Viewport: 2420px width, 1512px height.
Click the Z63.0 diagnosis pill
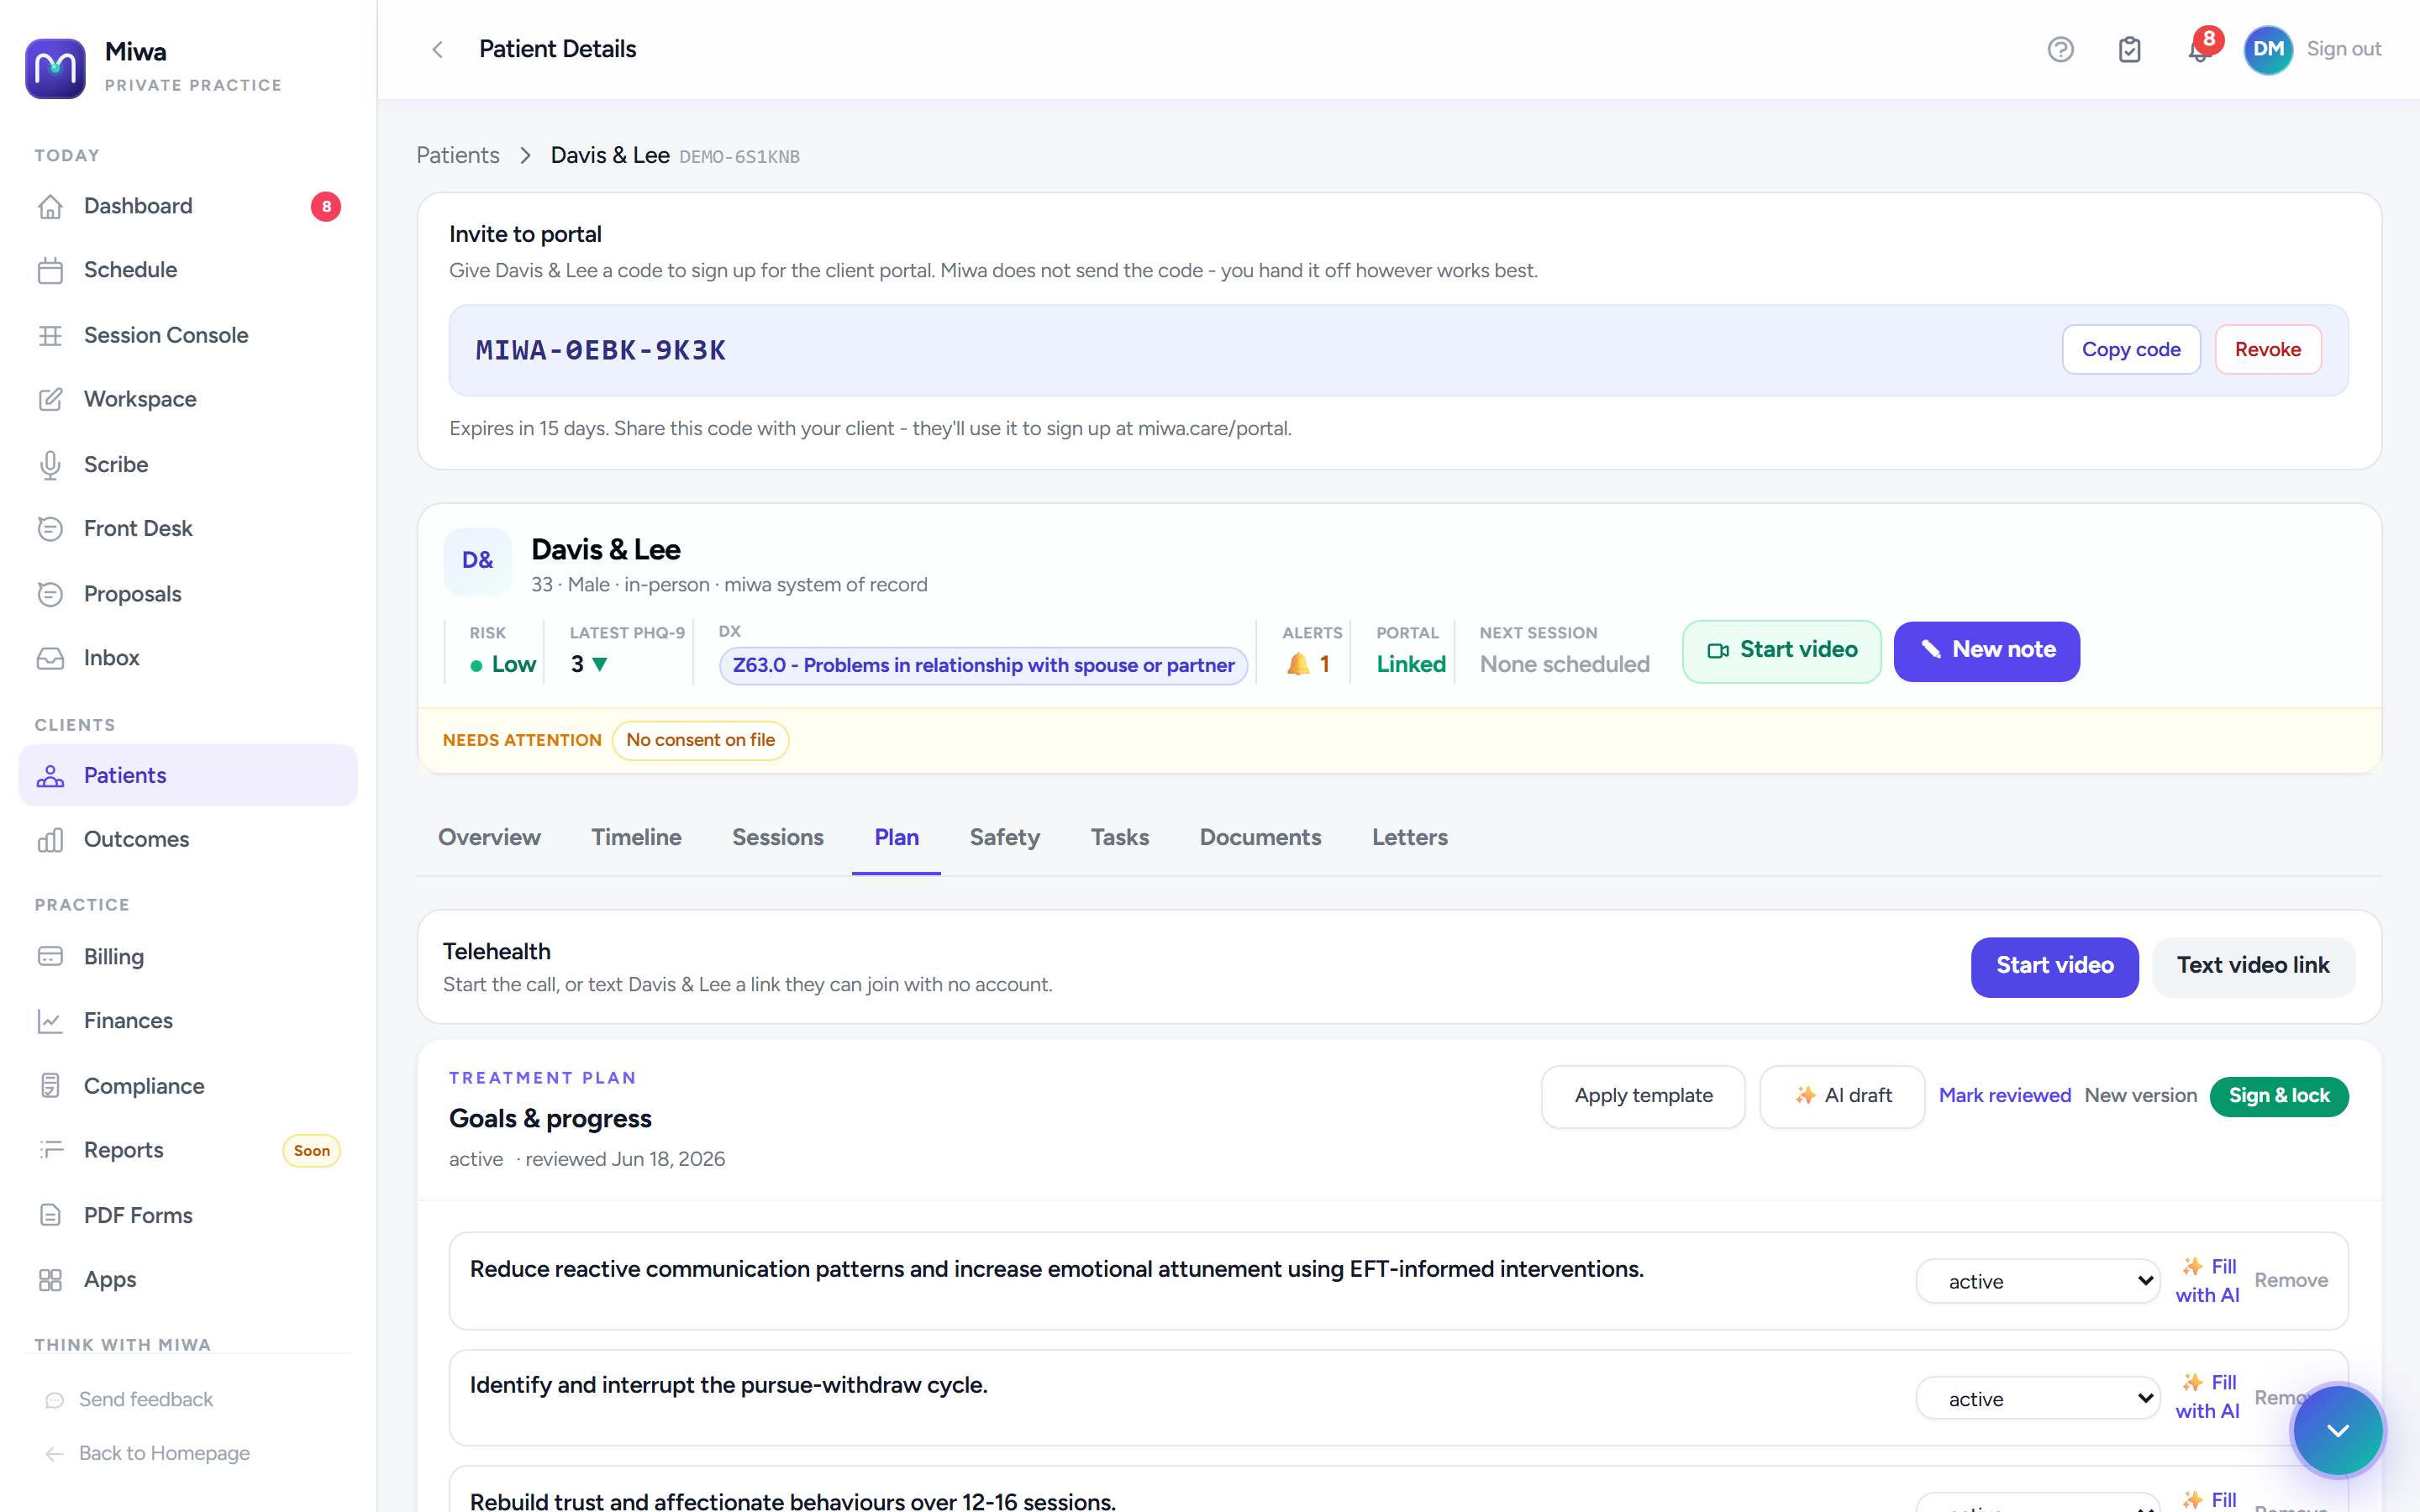[x=983, y=665]
